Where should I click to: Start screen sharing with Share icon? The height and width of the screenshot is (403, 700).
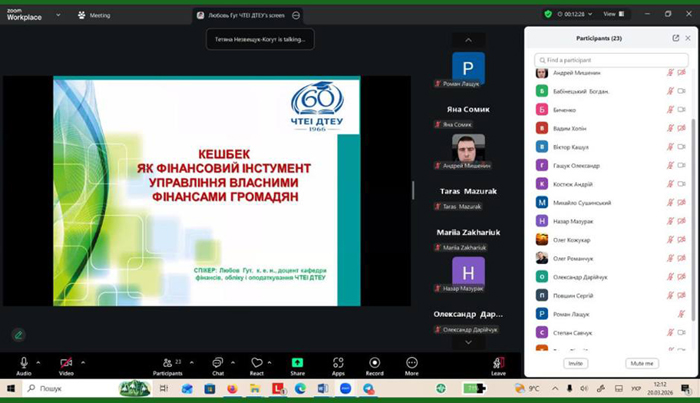coord(297,362)
